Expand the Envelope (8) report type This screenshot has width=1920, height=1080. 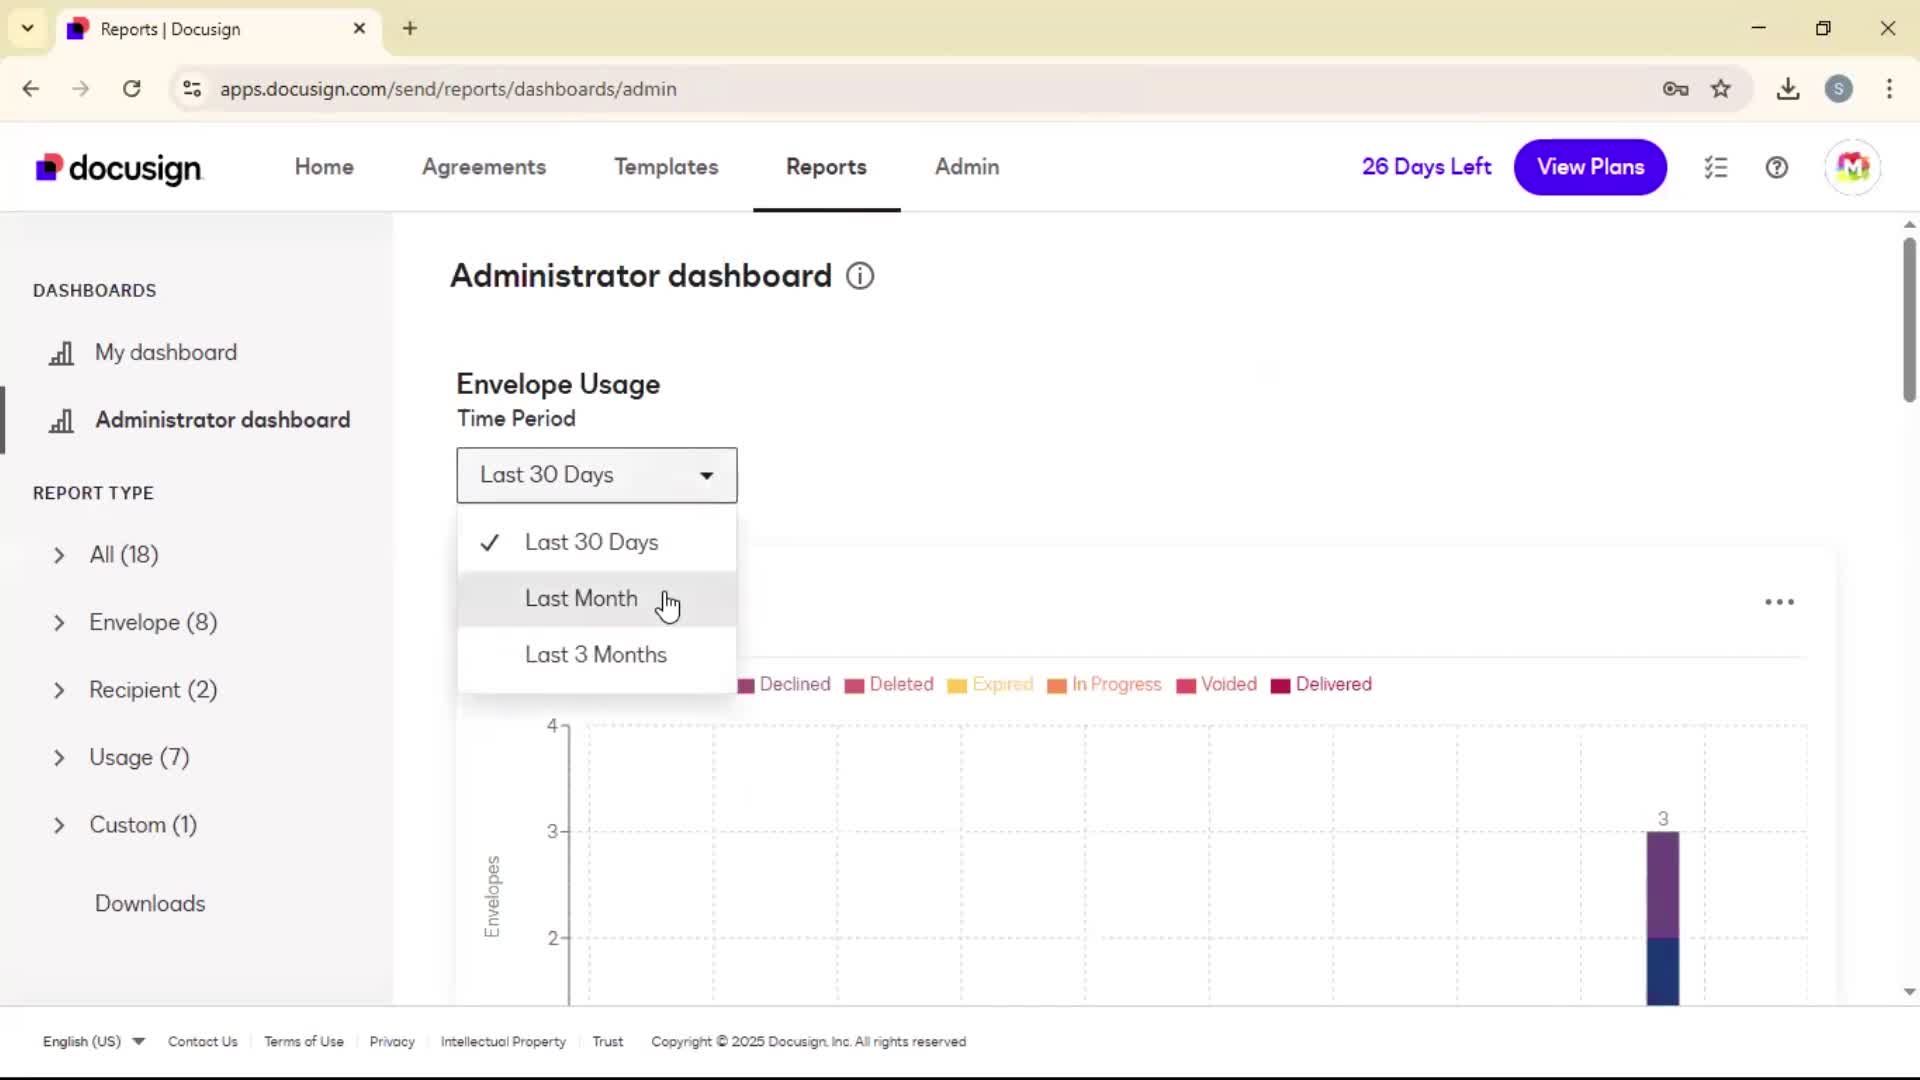coord(59,623)
